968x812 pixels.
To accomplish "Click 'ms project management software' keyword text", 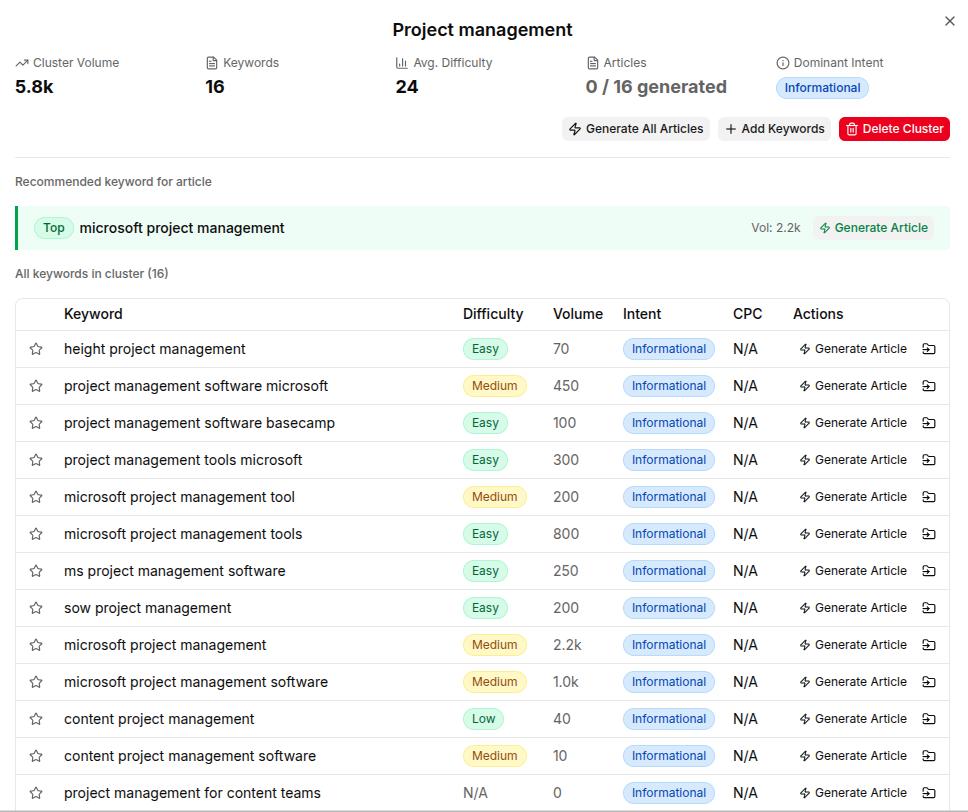I will (x=175, y=571).
